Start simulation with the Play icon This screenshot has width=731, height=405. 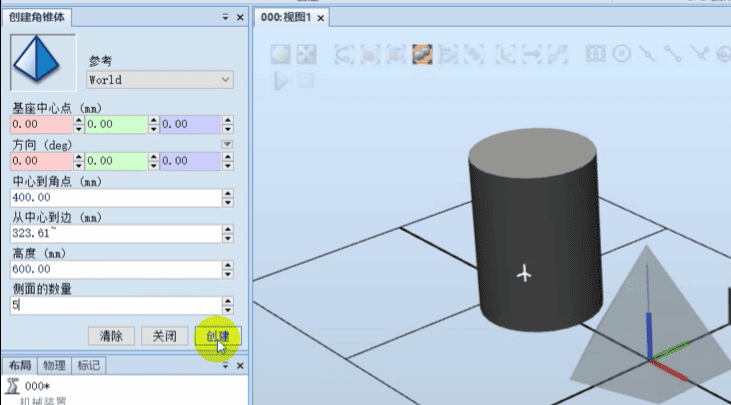tap(281, 81)
